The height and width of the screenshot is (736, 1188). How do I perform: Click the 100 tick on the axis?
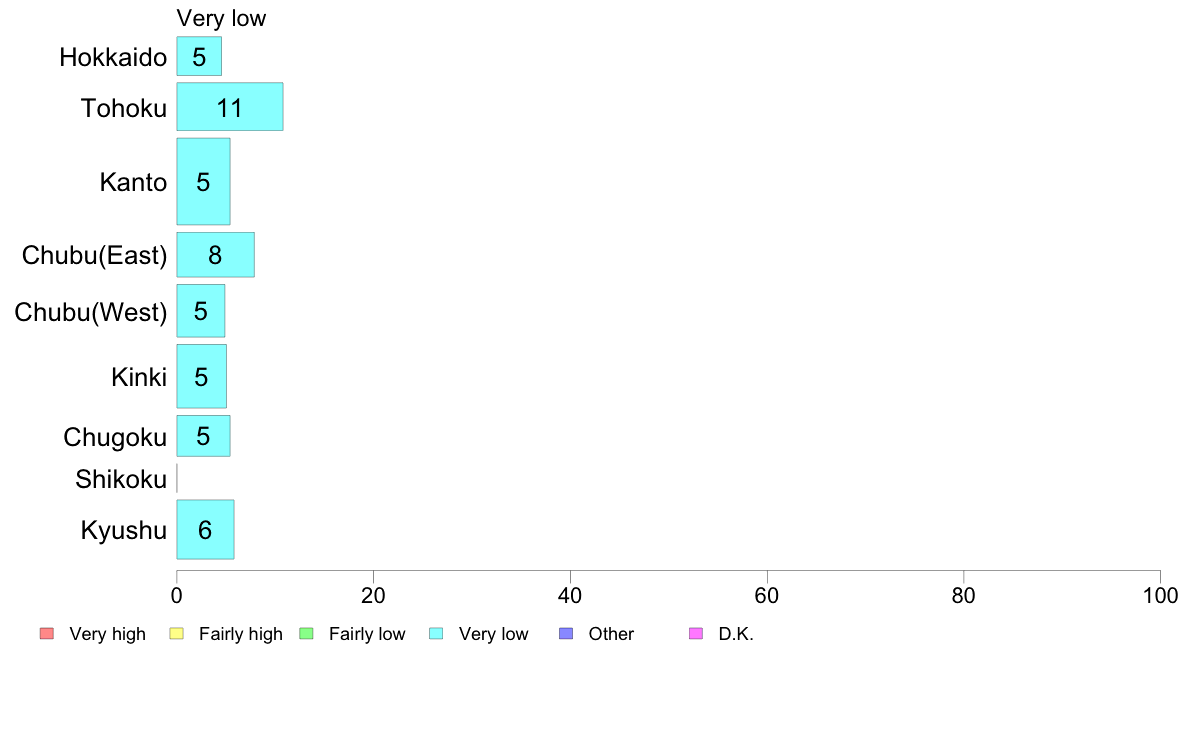[x=1160, y=596]
